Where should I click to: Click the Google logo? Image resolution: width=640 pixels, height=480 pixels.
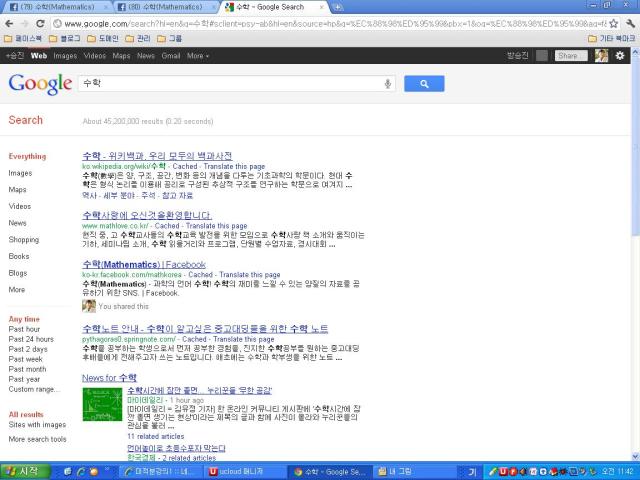(40, 84)
